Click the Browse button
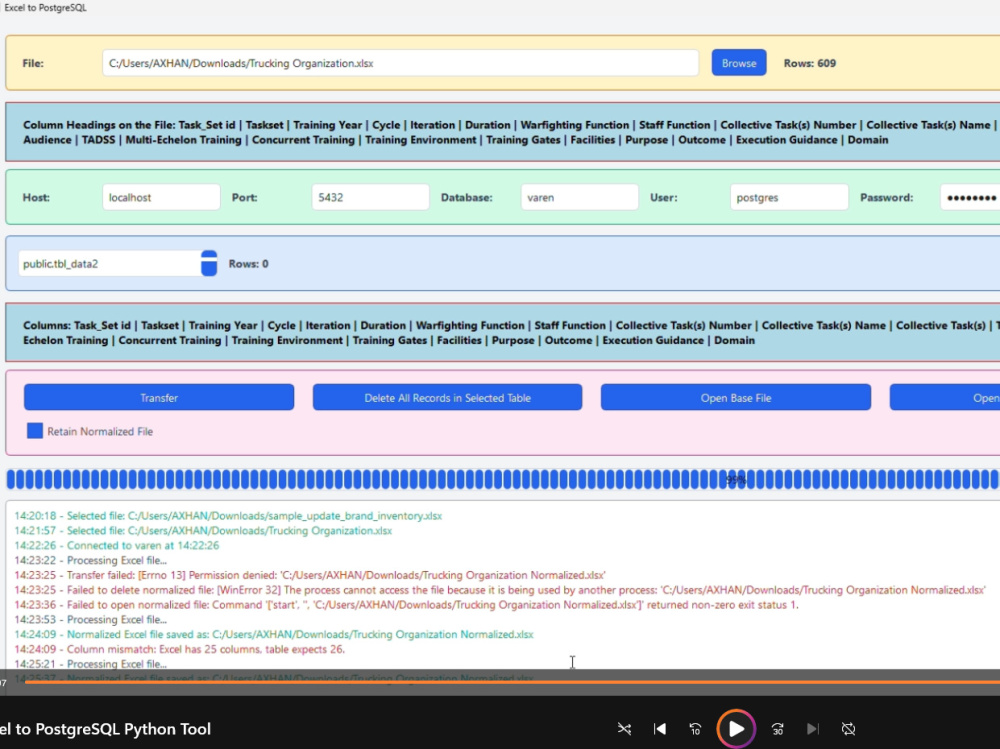 pos(739,63)
